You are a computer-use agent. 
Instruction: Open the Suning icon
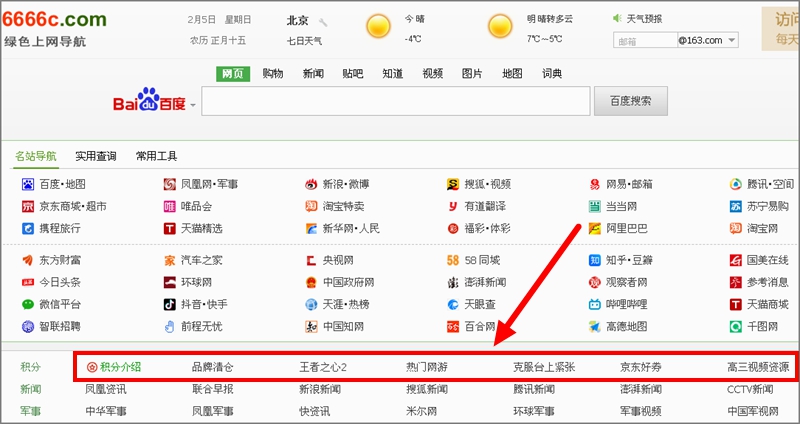[735, 207]
